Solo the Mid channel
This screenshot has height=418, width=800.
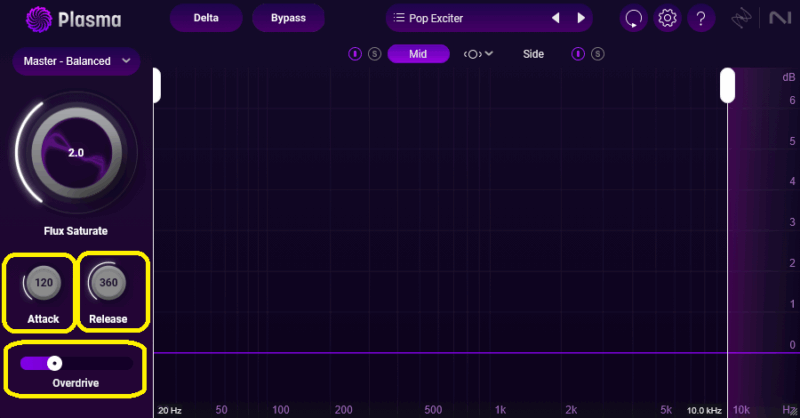pyautogui.click(x=374, y=54)
